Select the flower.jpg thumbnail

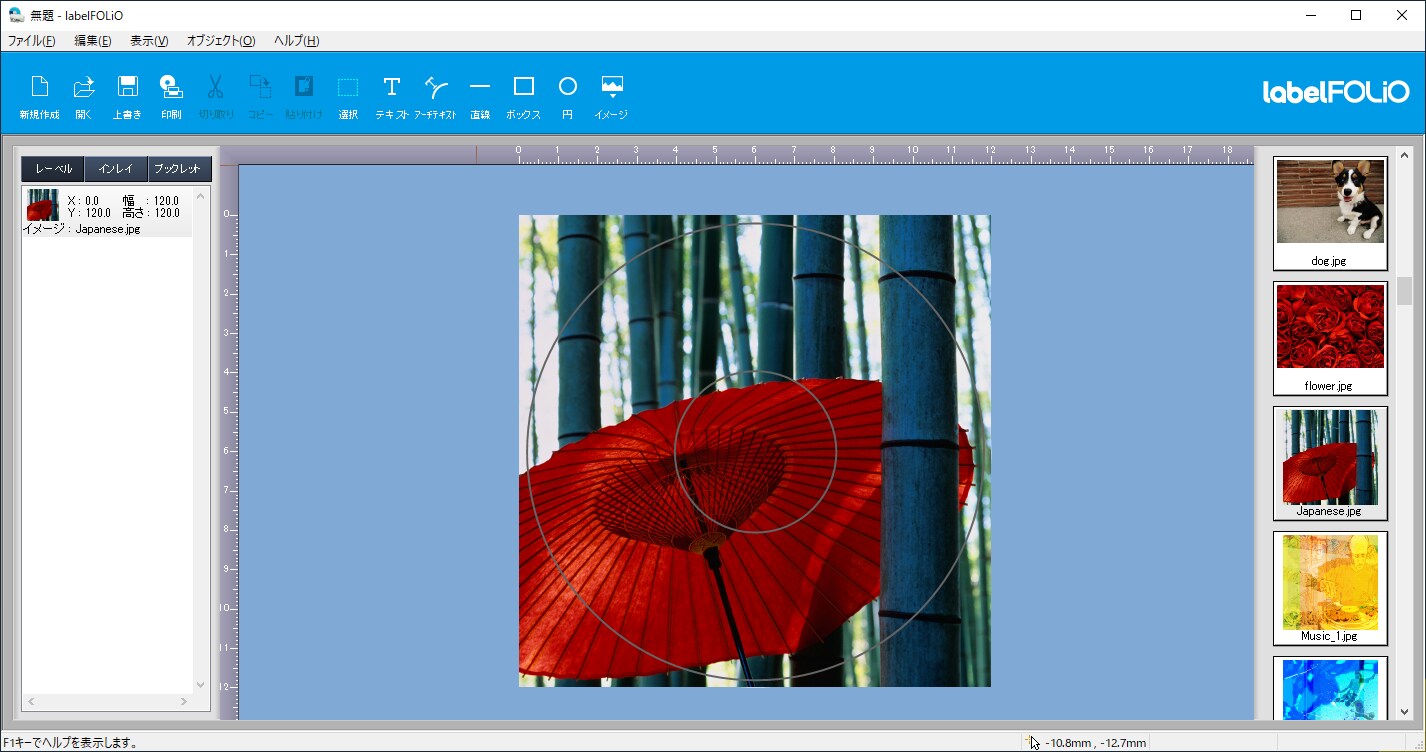point(1330,338)
